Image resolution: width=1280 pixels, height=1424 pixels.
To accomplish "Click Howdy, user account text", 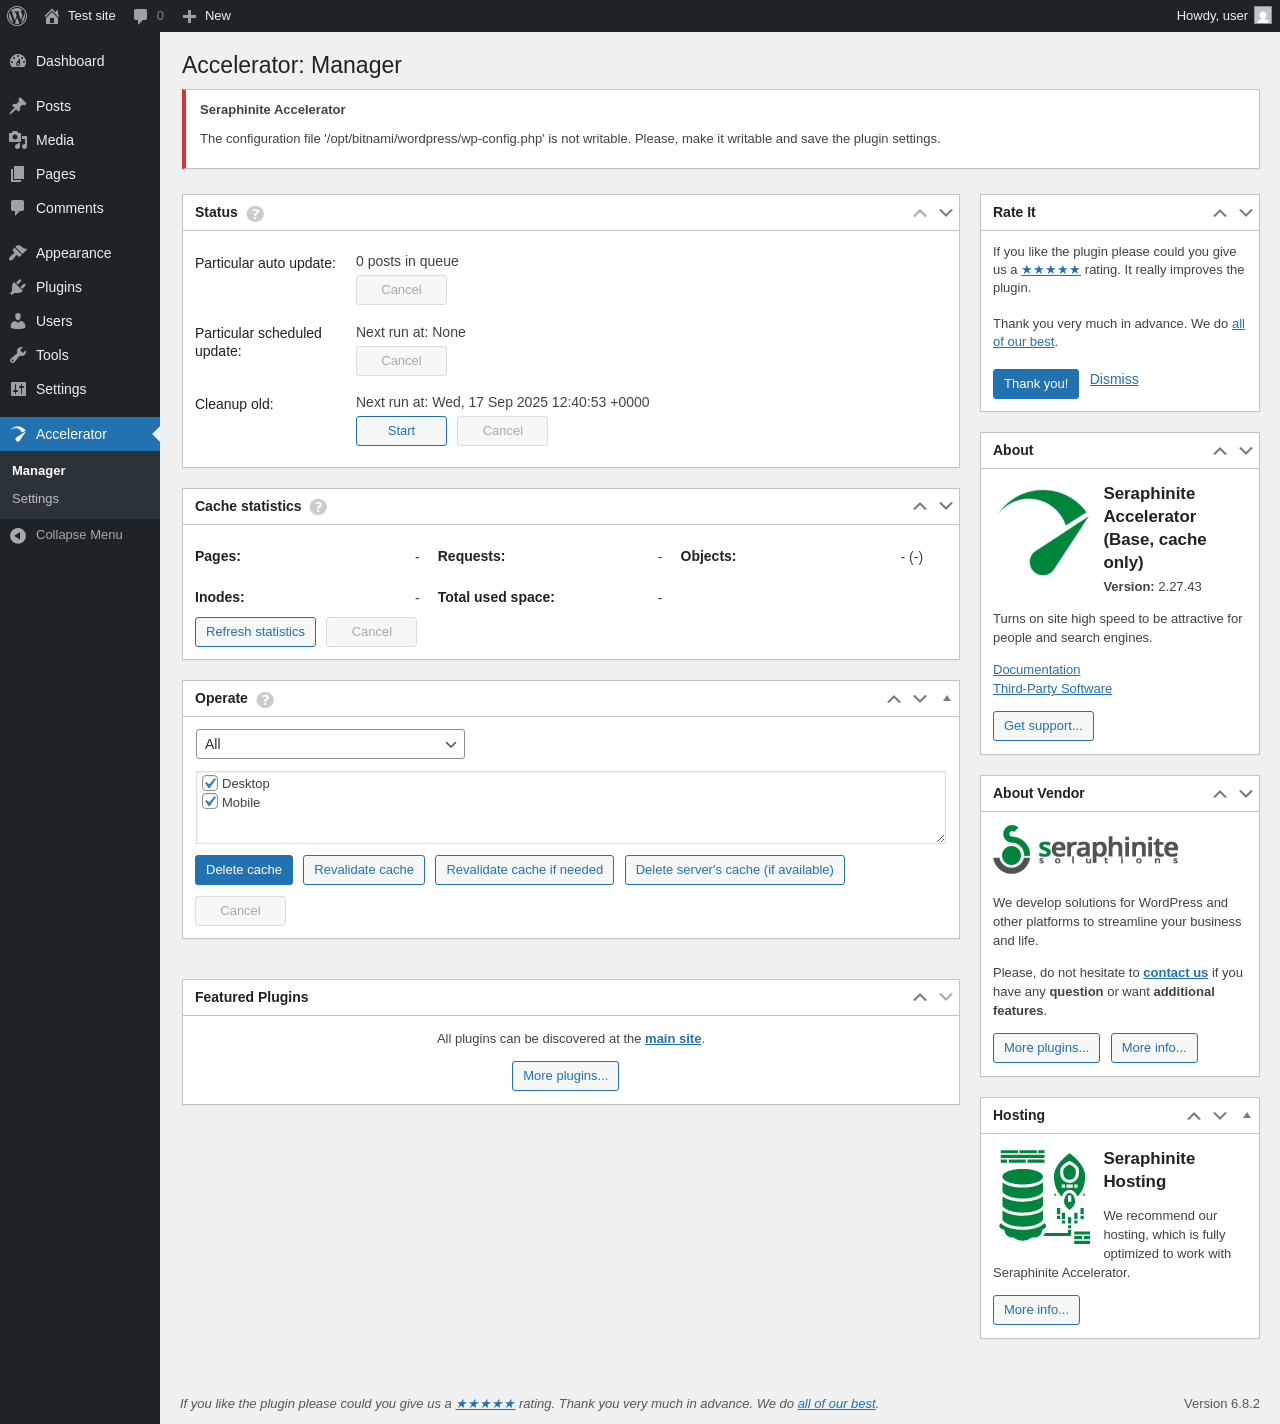I will pos(1212,16).
